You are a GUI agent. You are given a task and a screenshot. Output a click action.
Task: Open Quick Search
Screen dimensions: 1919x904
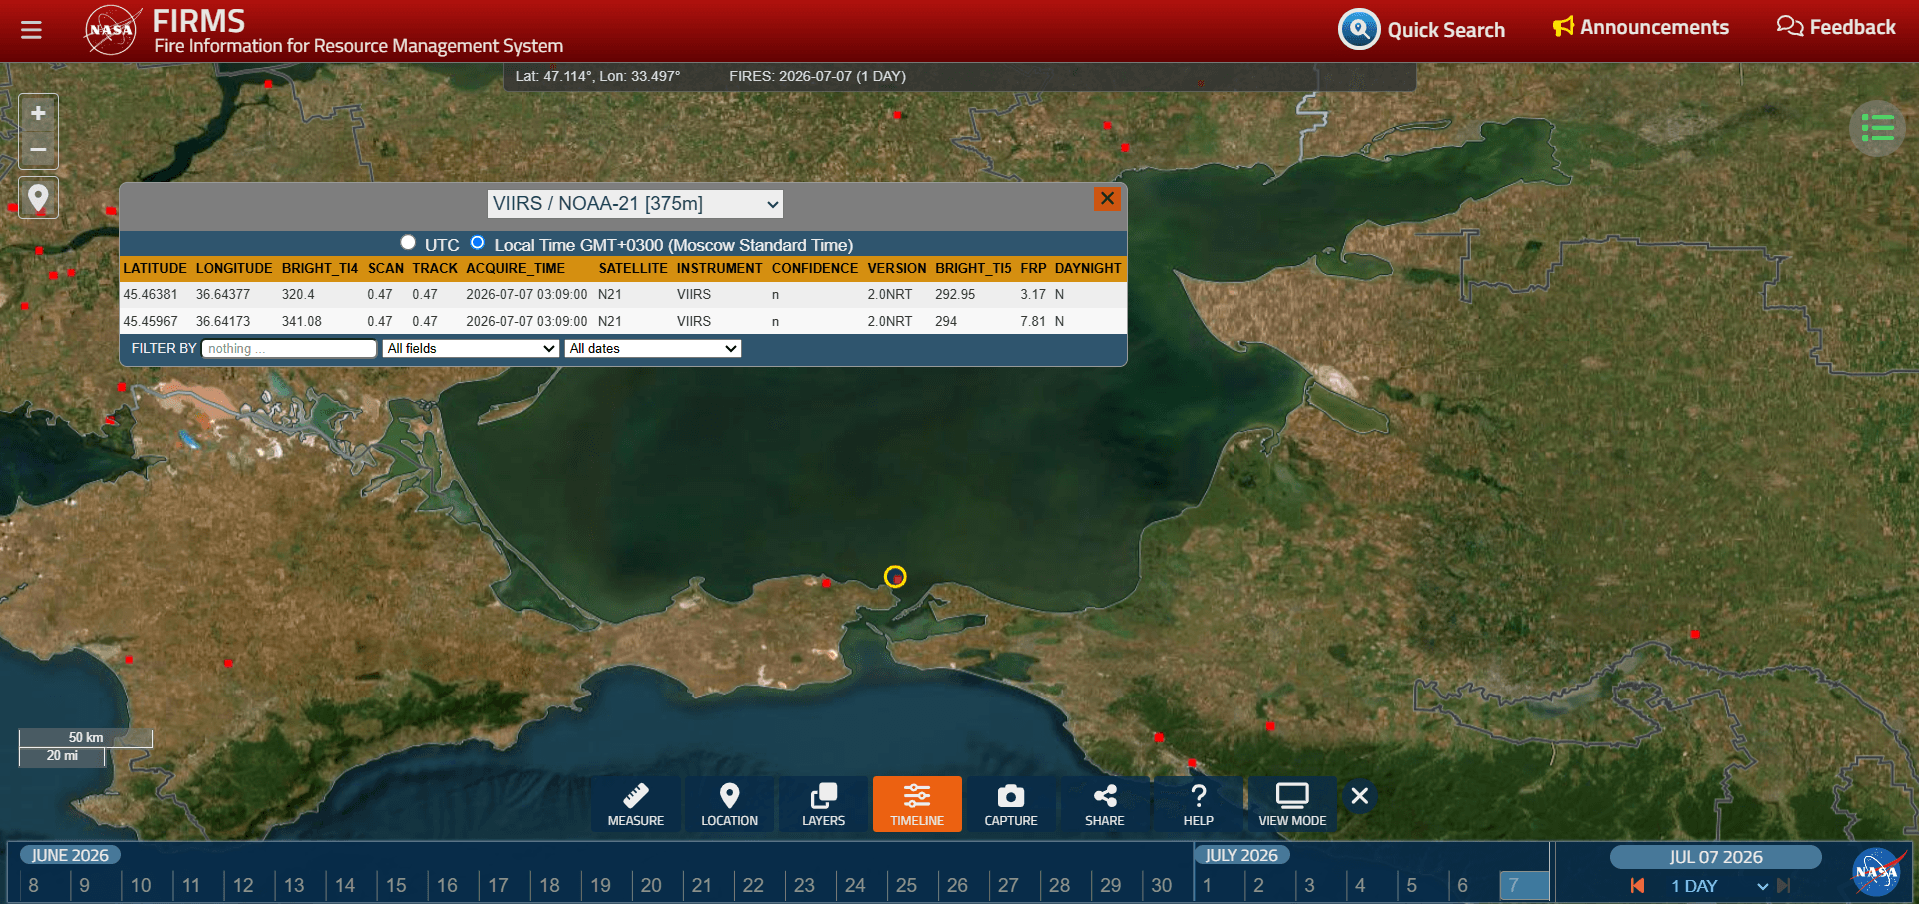(1421, 30)
